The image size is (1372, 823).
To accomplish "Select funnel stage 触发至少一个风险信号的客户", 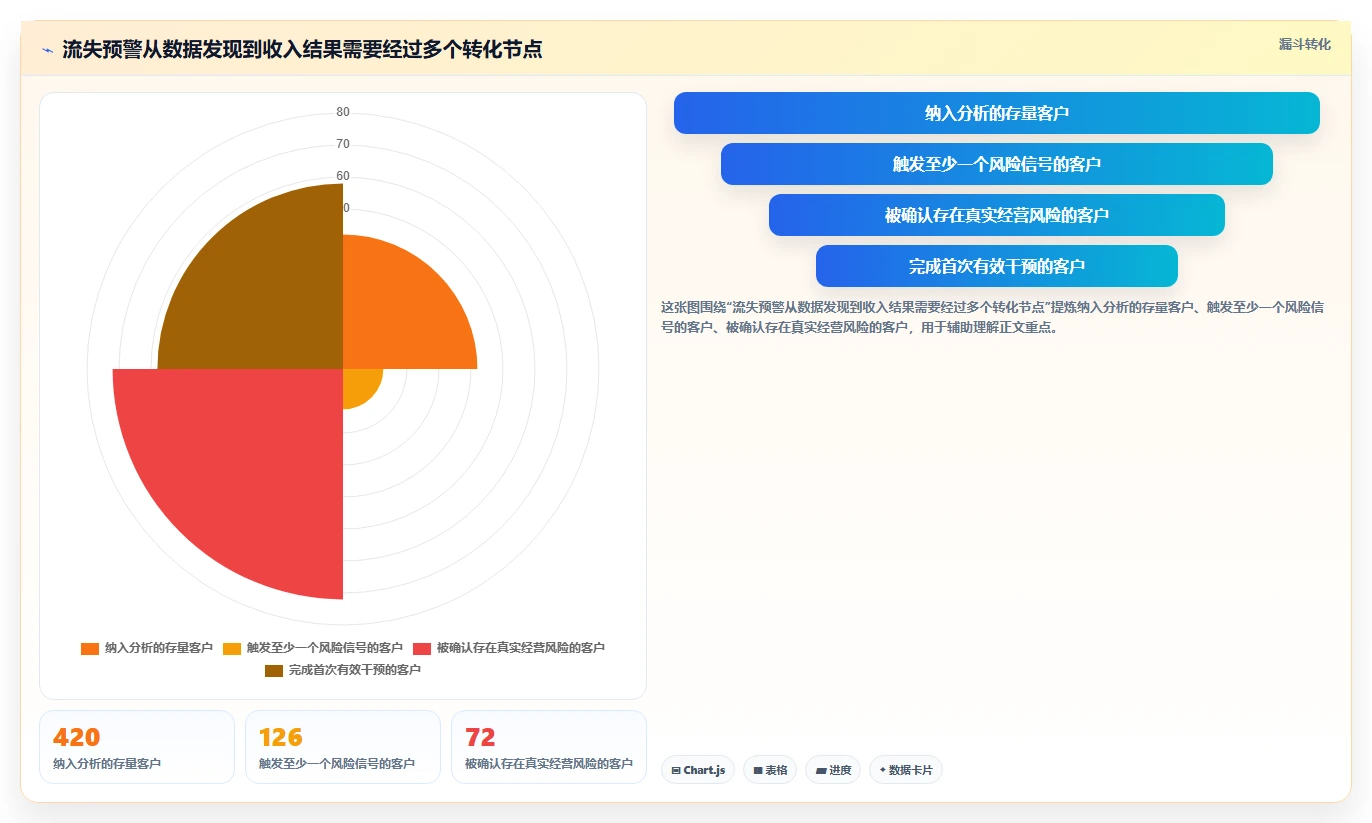I will pyautogui.click(x=996, y=164).
